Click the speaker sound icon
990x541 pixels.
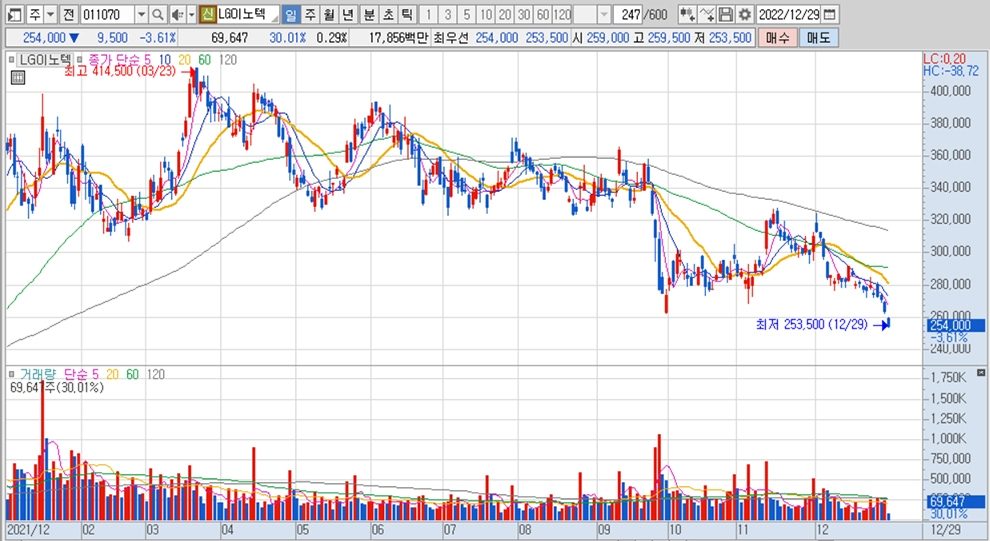(176, 15)
